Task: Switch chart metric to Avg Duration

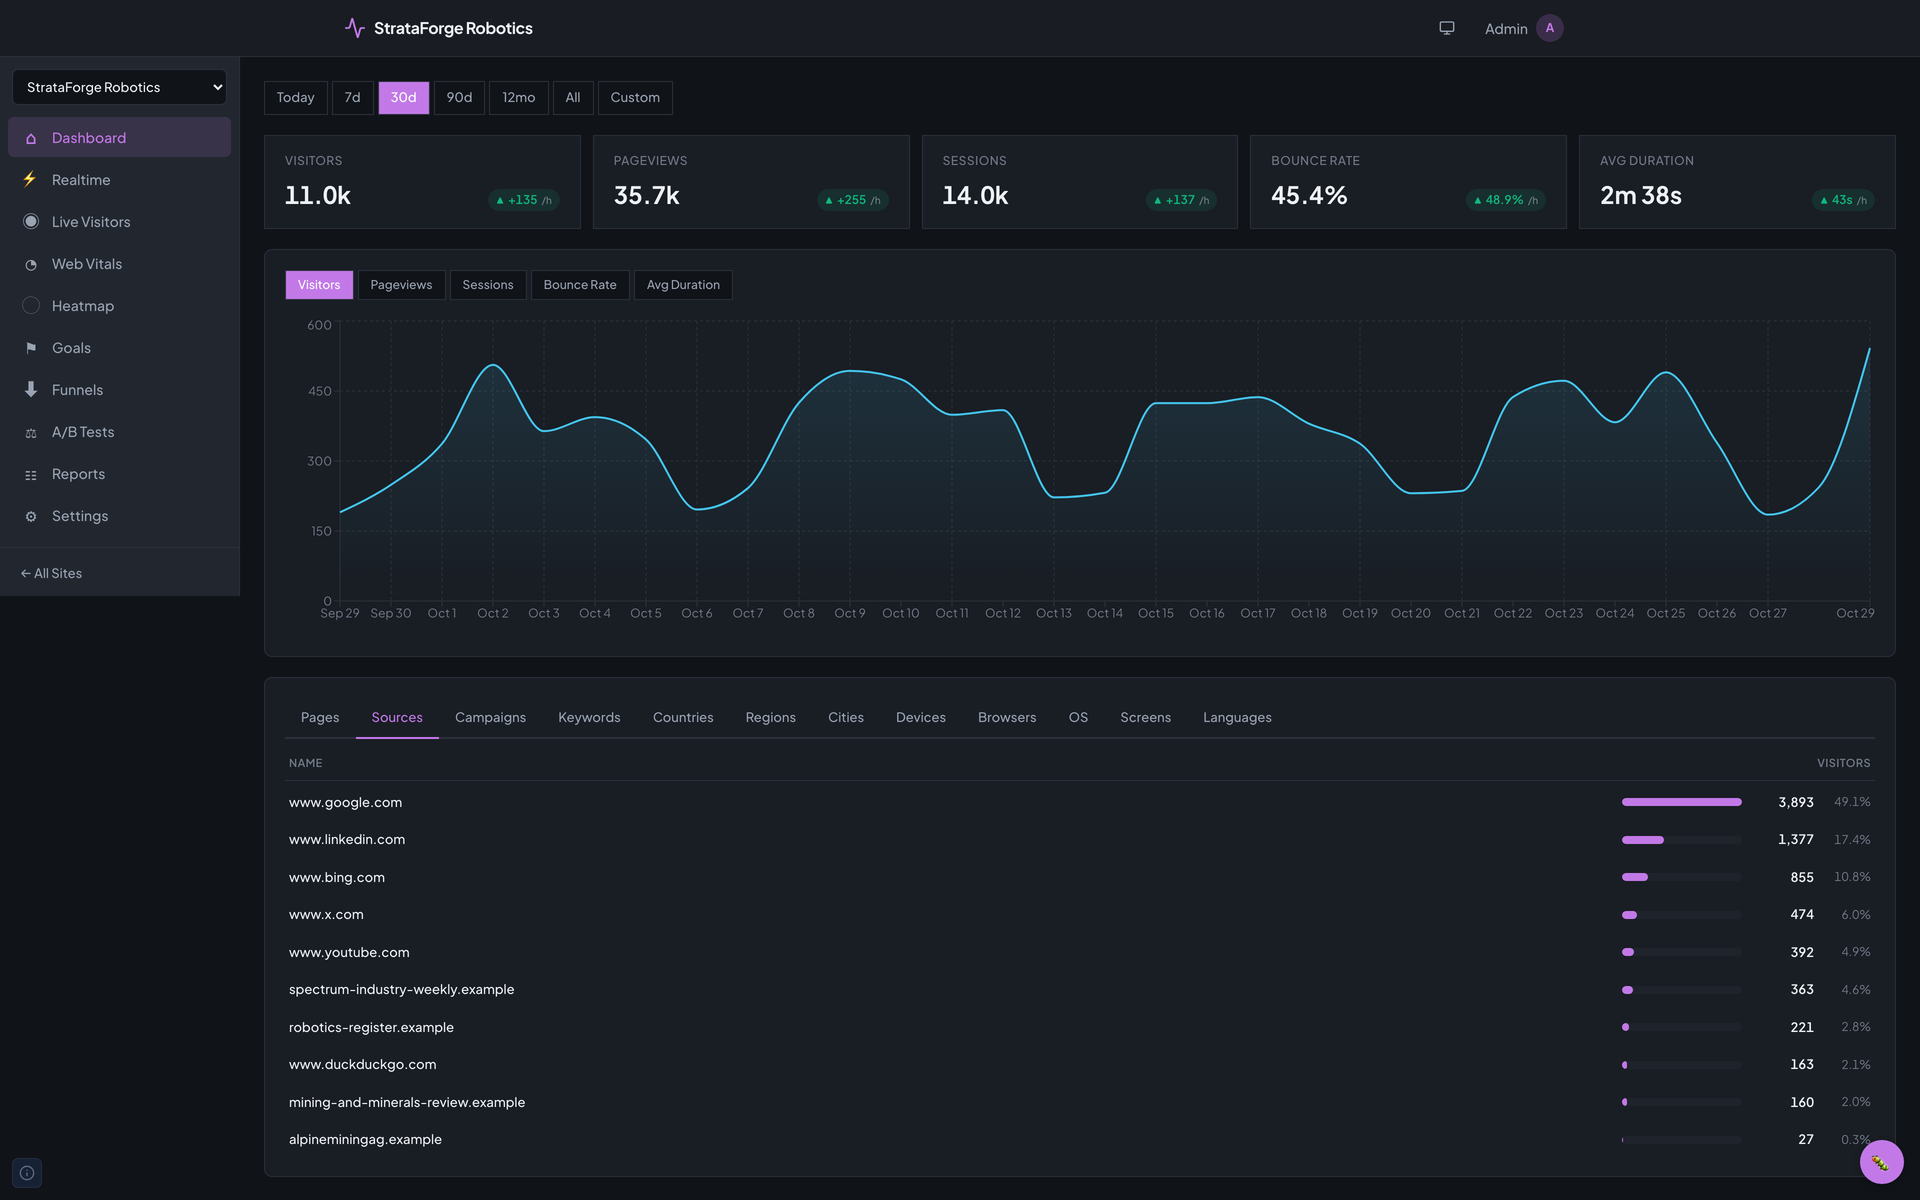Action: point(683,285)
